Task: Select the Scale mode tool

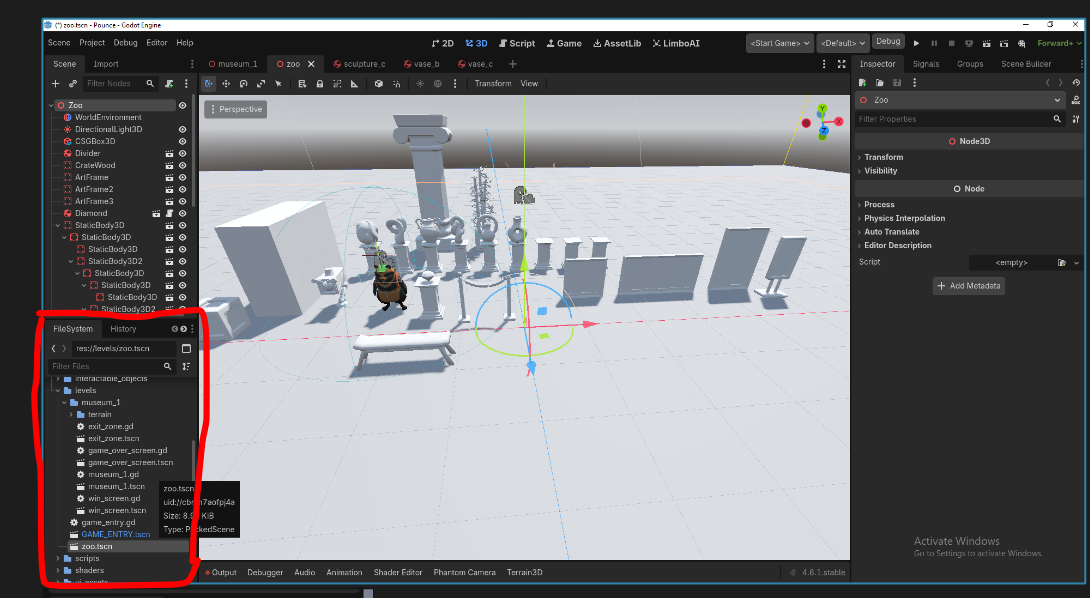Action: pyautogui.click(x=260, y=84)
